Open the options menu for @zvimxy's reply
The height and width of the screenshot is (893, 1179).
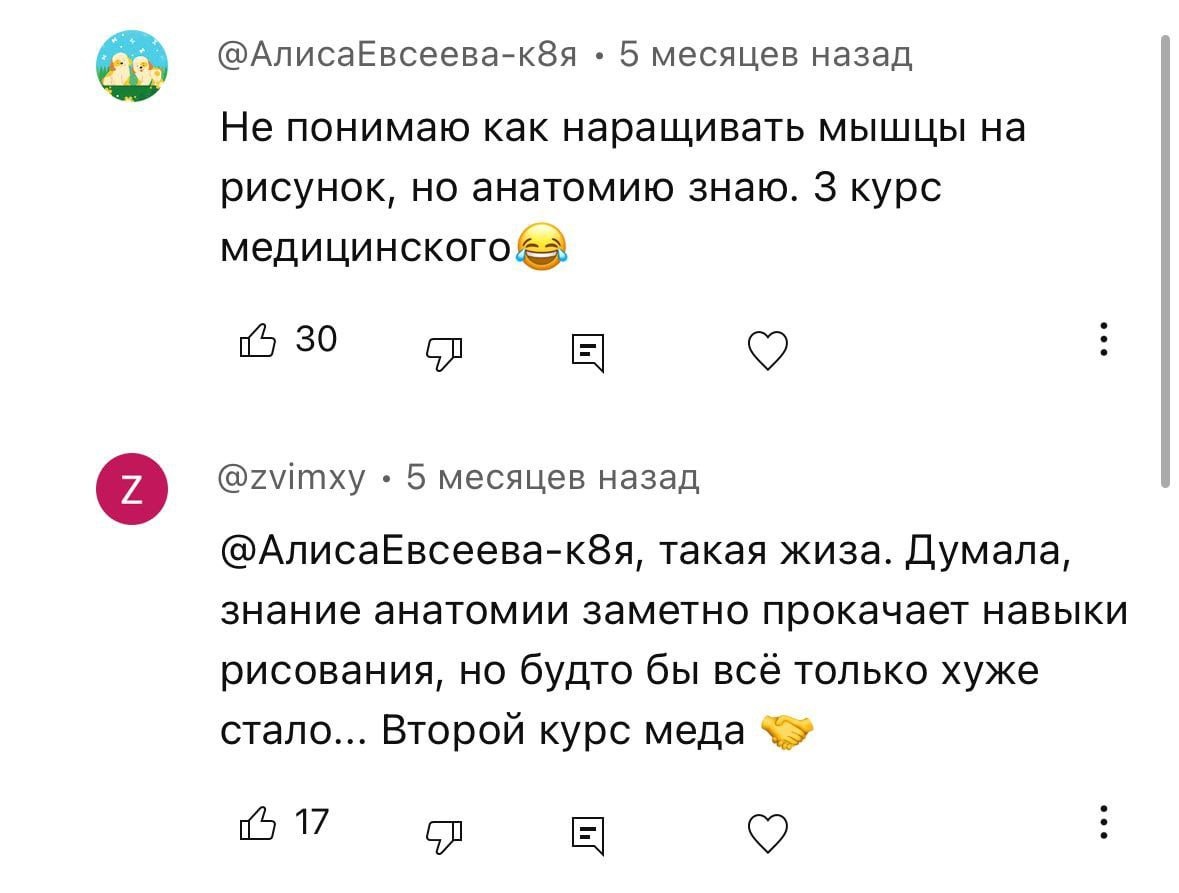[1103, 823]
